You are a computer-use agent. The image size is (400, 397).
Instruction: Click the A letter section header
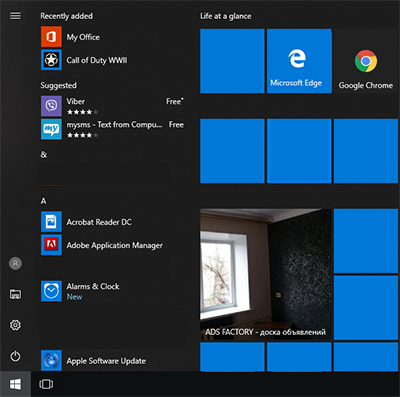point(44,201)
